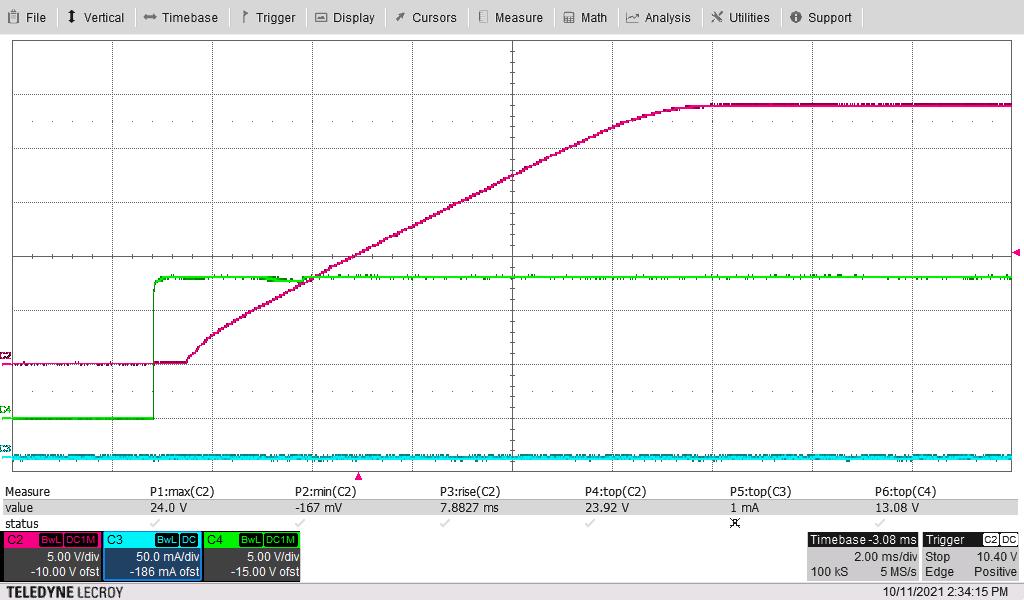Click the trigger level marker on the right grid edge
The image size is (1024, 600).
tap(1017, 252)
